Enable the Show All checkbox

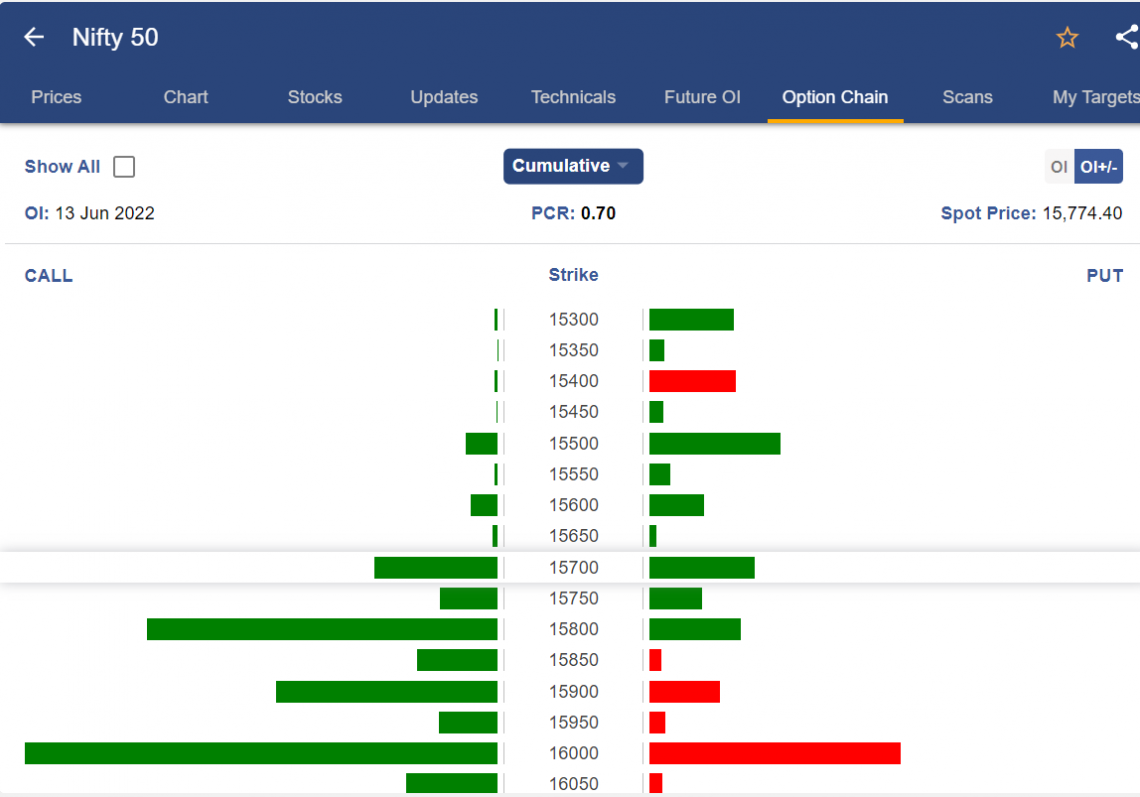point(123,167)
